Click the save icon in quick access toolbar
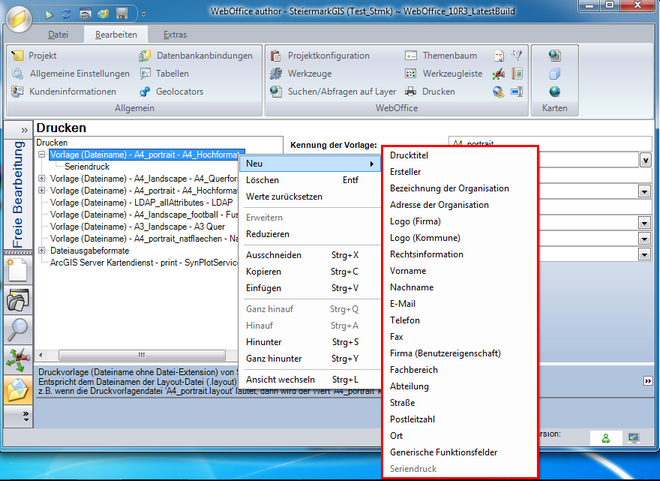This screenshot has height=481, width=660. (x=121, y=14)
